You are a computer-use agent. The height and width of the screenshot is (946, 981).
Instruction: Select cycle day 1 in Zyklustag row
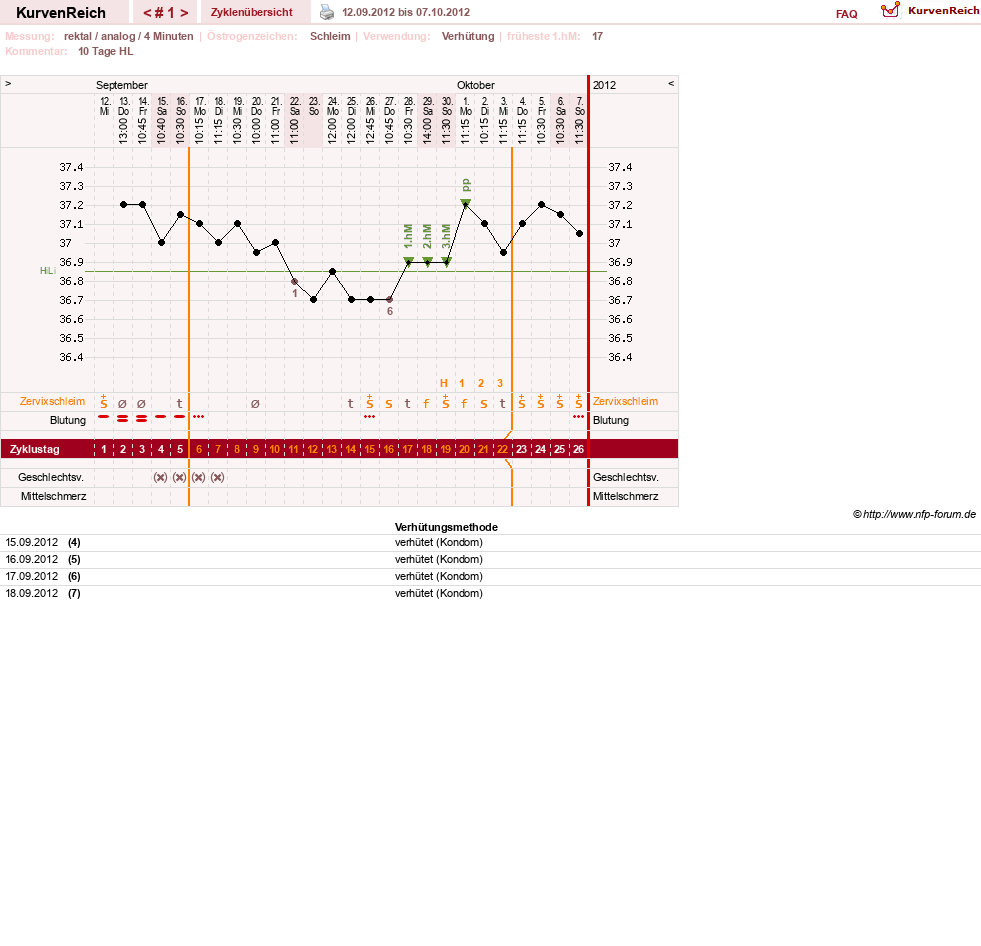coord(104,449)
